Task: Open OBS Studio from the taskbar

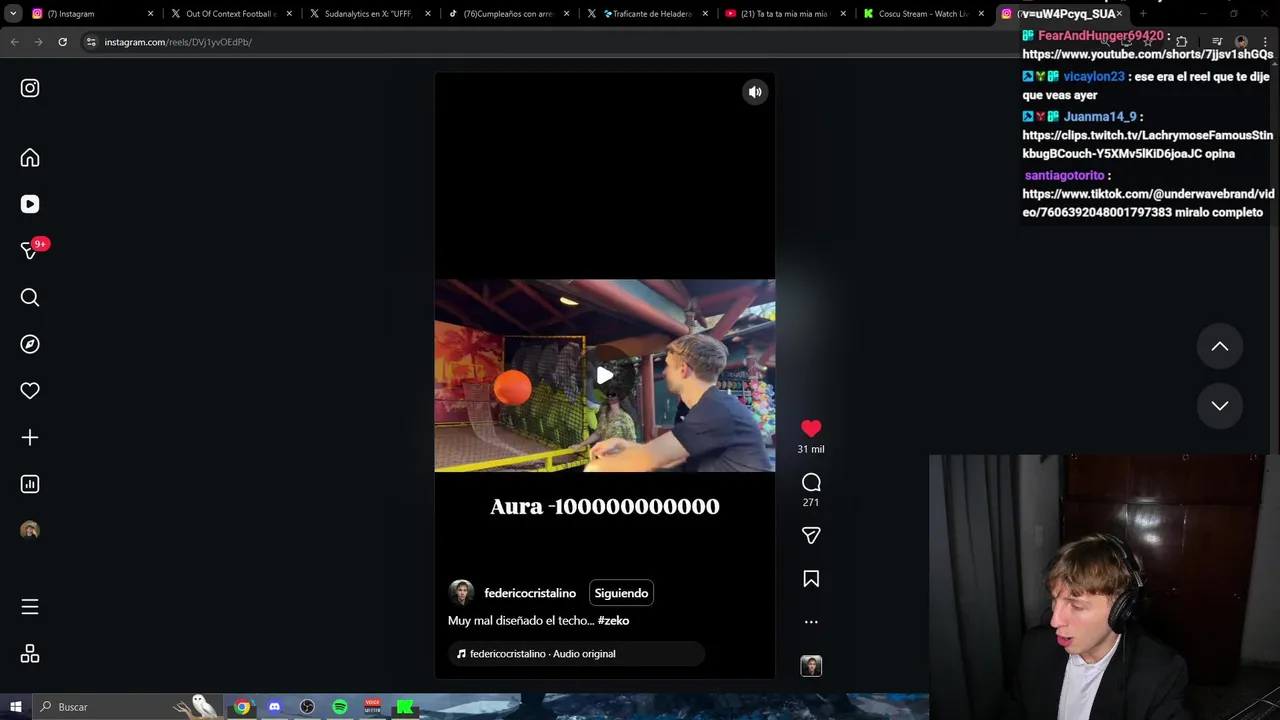Action: [307, 707]
